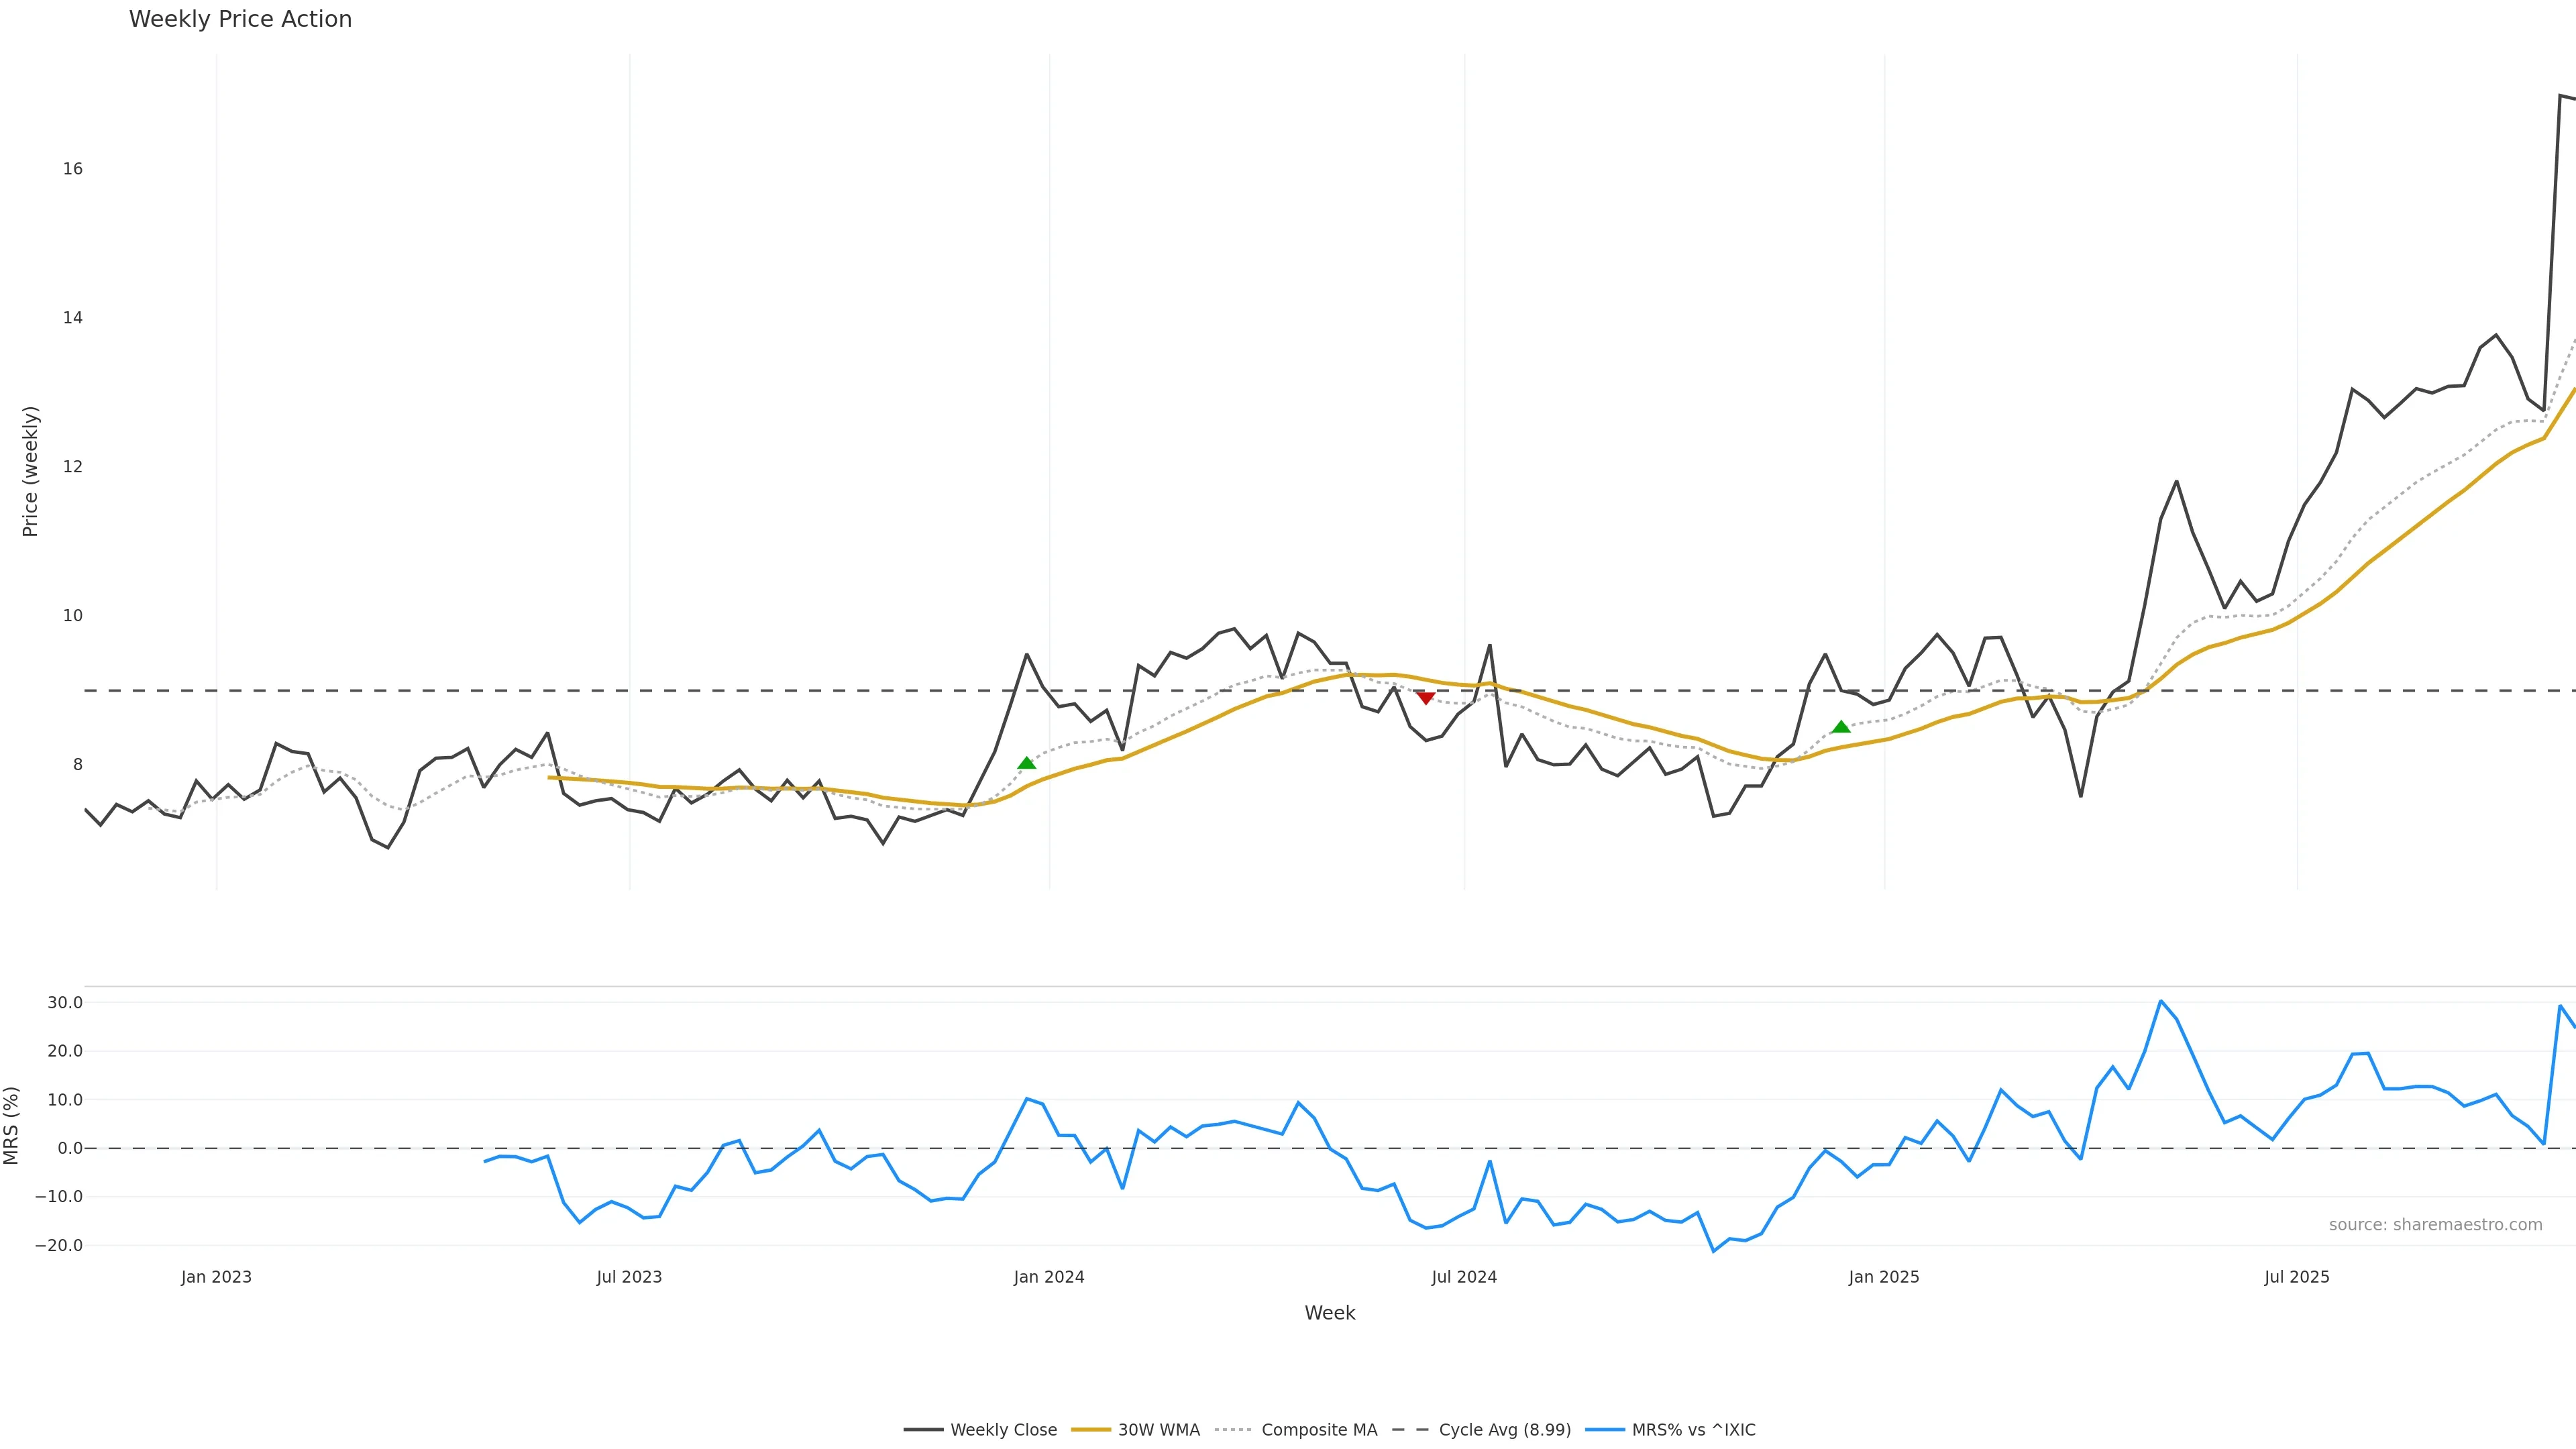Click the MRS (%) y-axis title
The width and height of the screenshot is (2576, 1449).
tap(12, 1125)
